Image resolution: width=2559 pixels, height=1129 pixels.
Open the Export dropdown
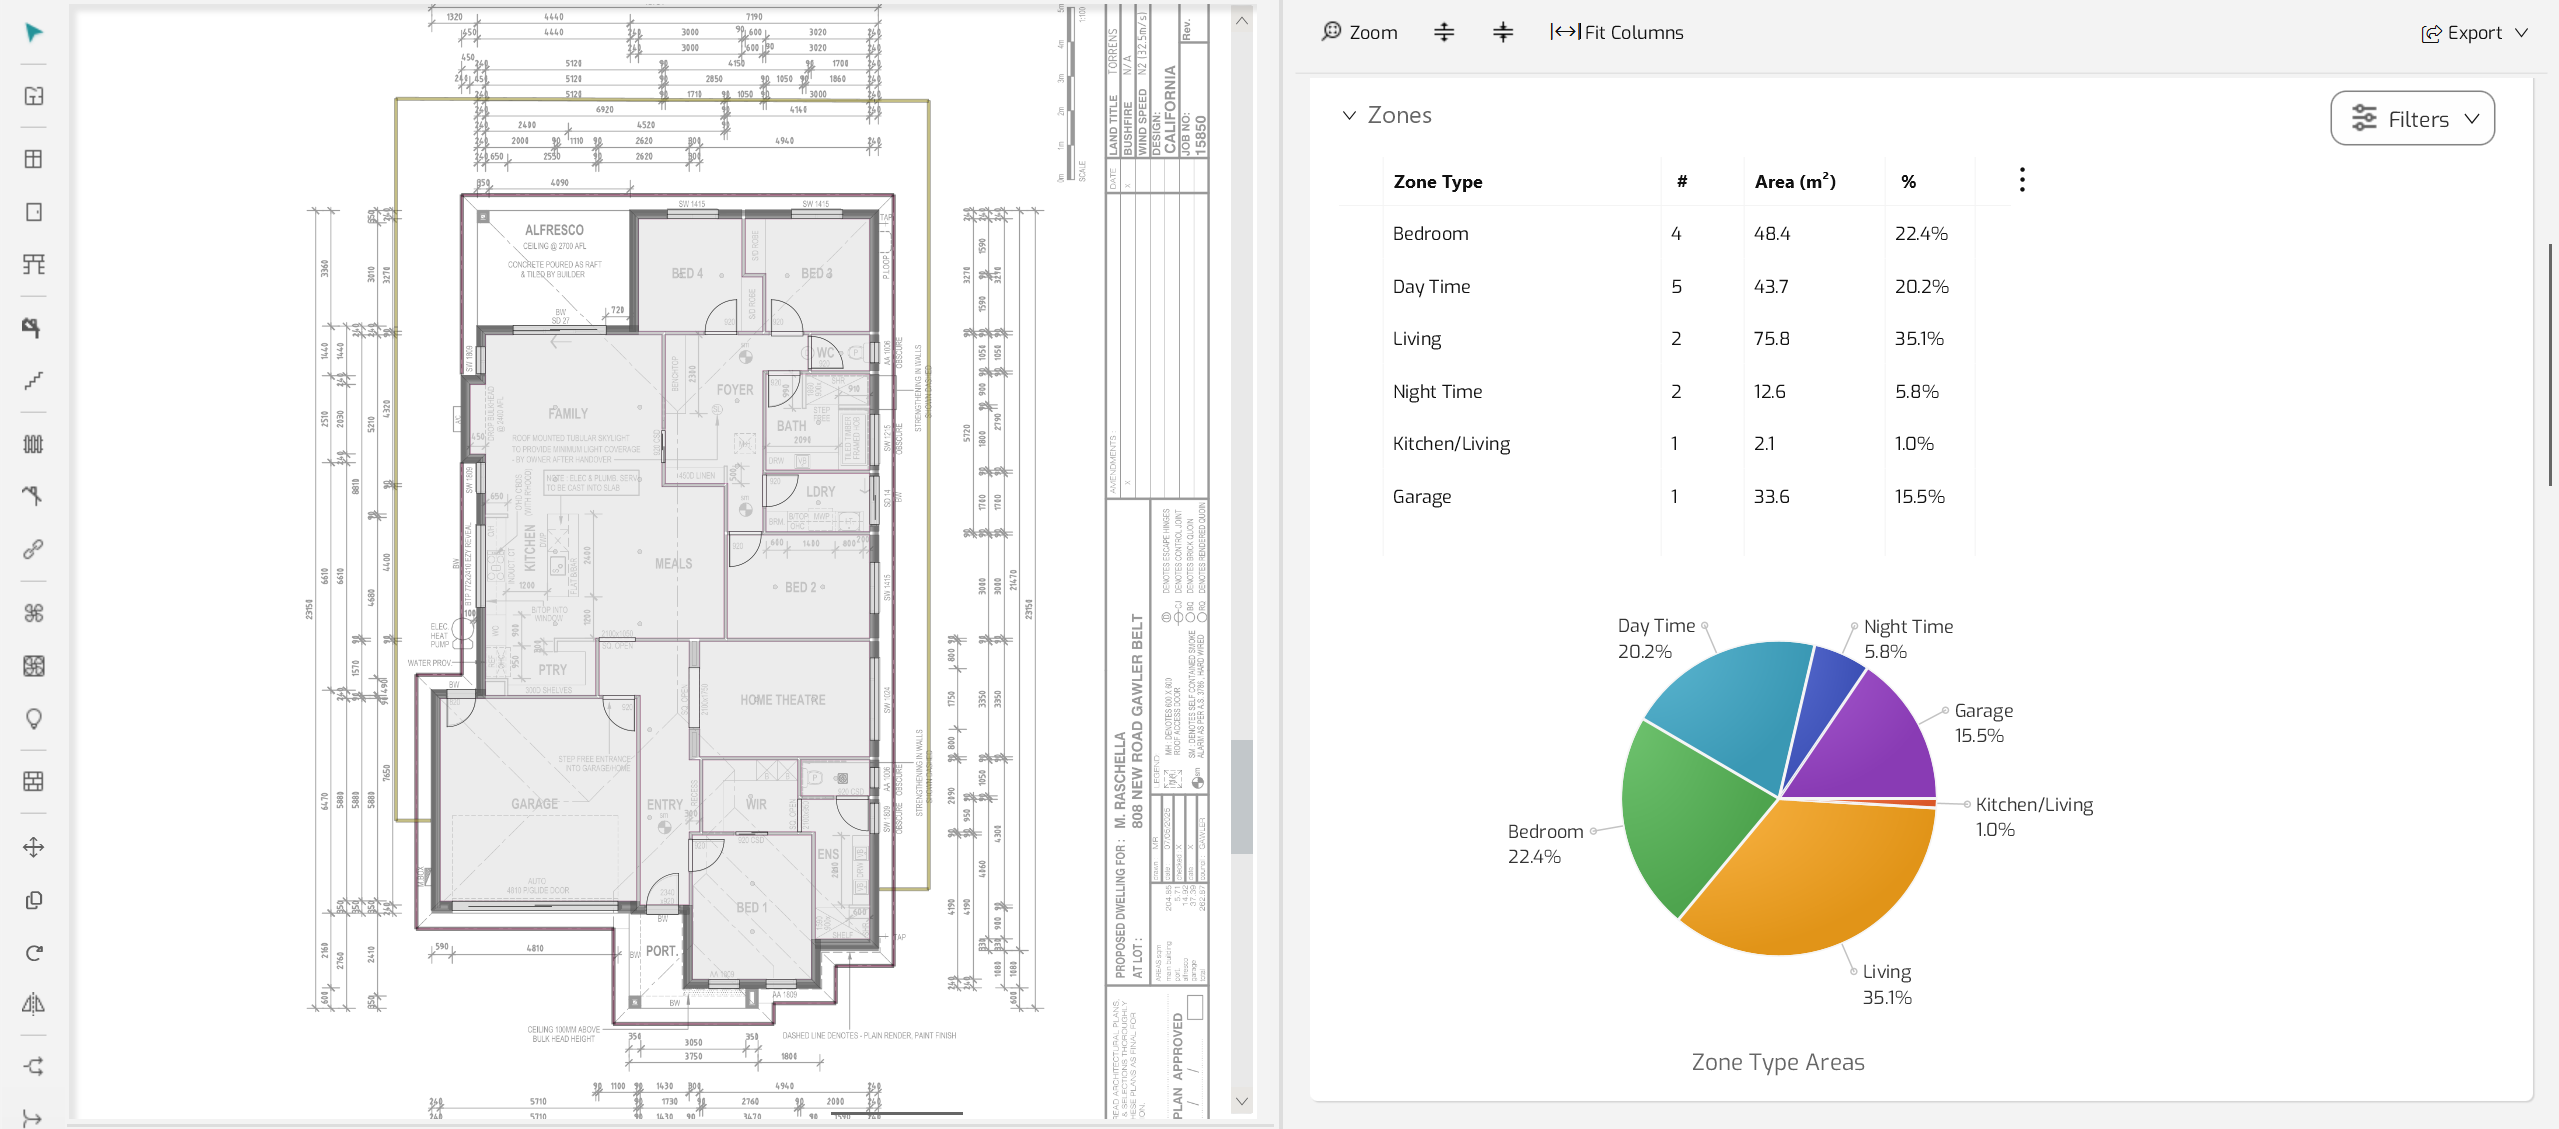coord(2475,33)
